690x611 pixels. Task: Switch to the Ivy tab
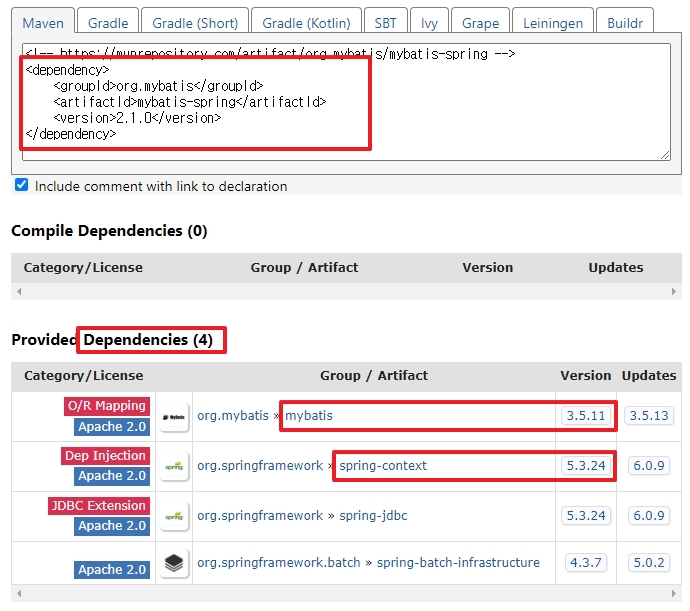click(429, 22)
